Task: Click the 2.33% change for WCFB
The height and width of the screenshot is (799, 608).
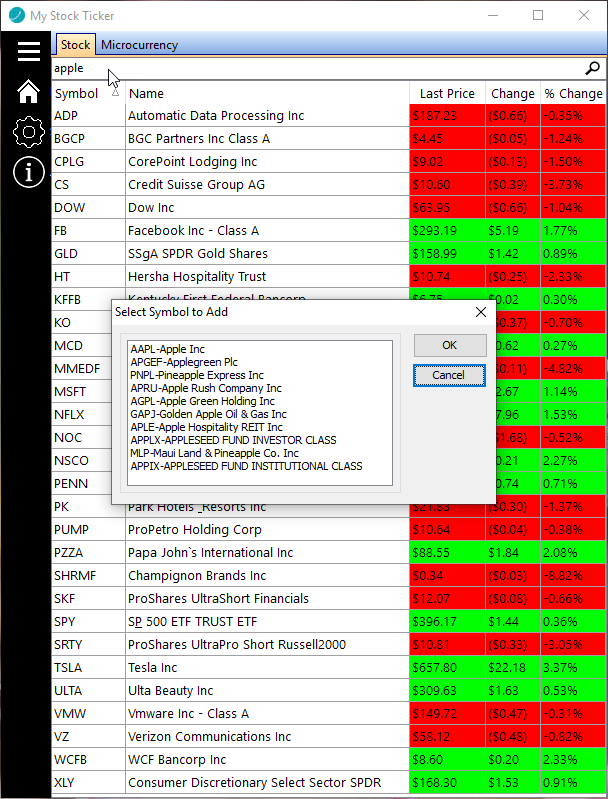Action: point(573,760)
